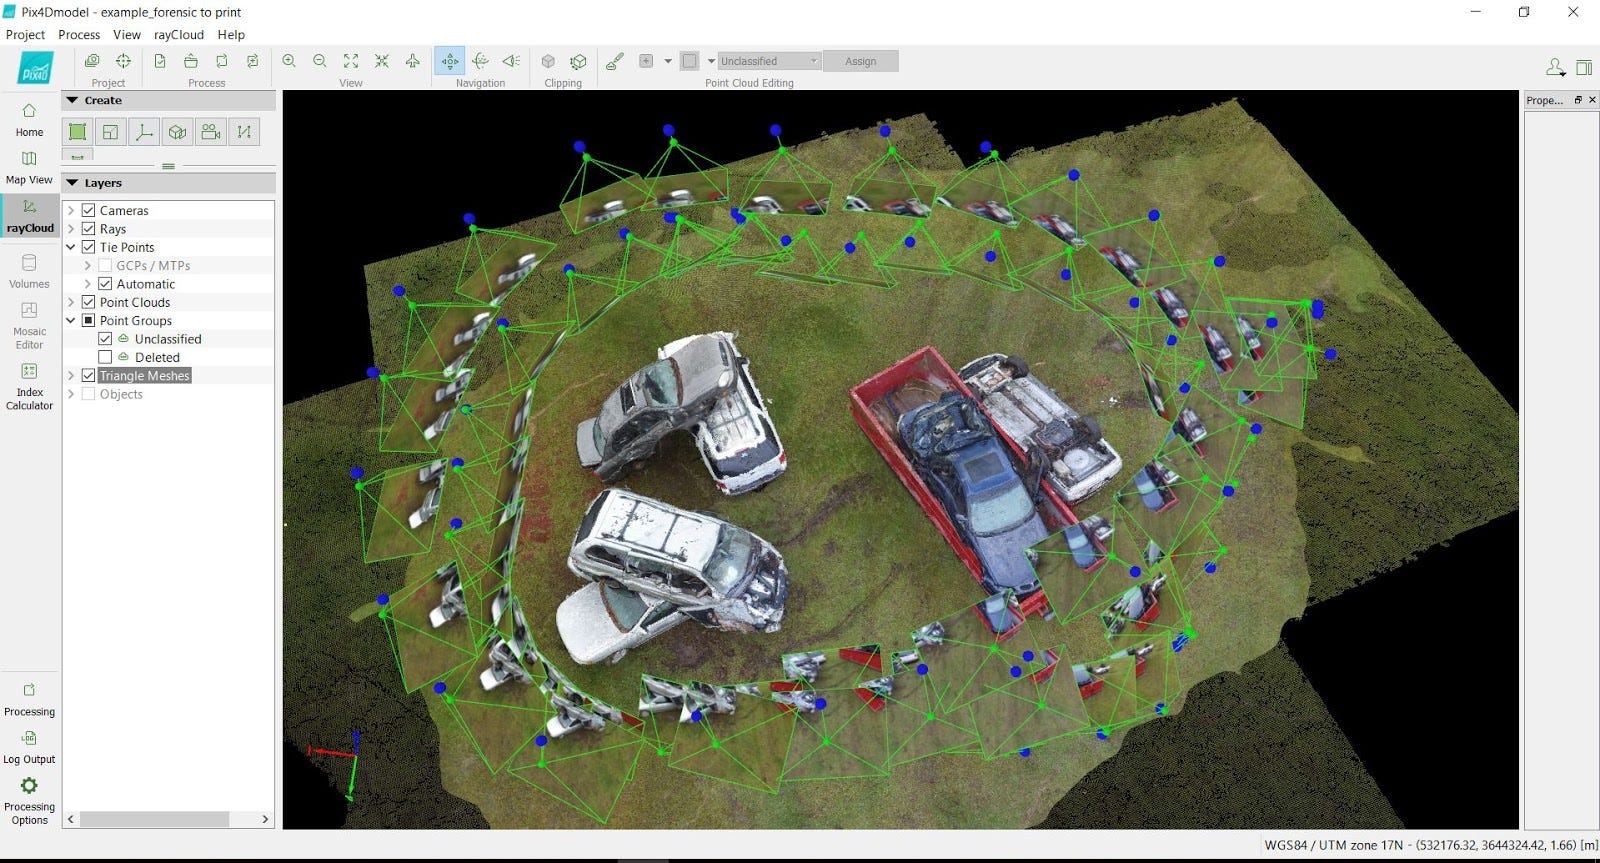Screen dimensions: 1600x863
Task: Click the point group color swatch box
Action: pos(690,61)
